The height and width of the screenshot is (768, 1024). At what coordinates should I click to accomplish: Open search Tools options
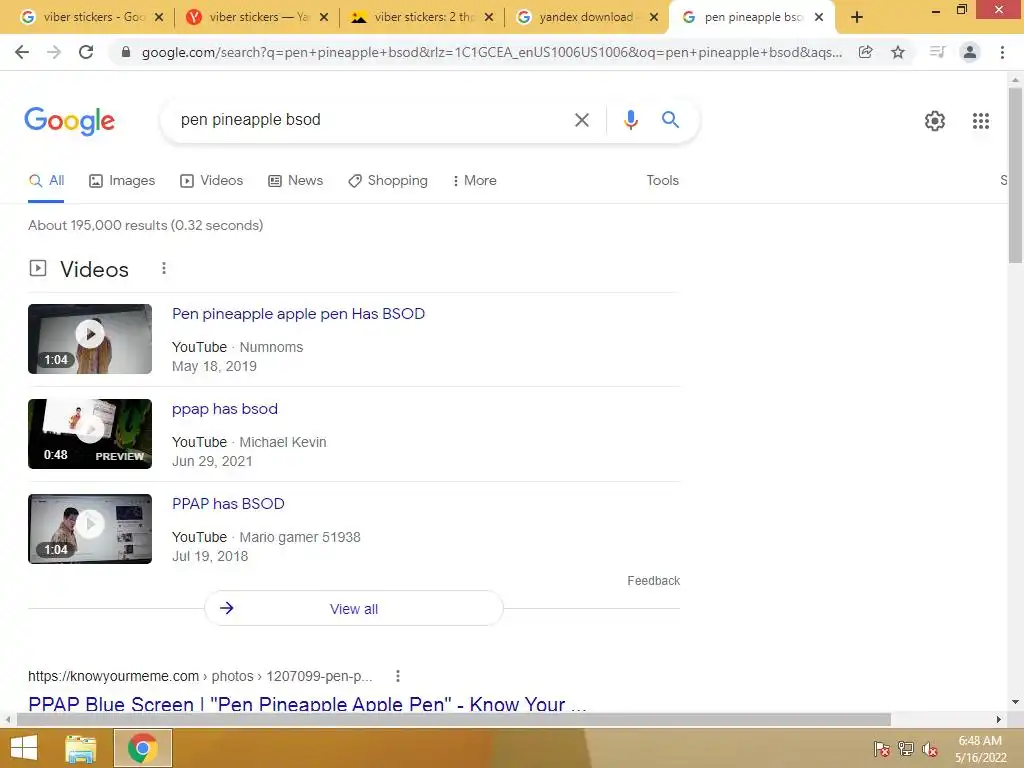tap(662, 181)
